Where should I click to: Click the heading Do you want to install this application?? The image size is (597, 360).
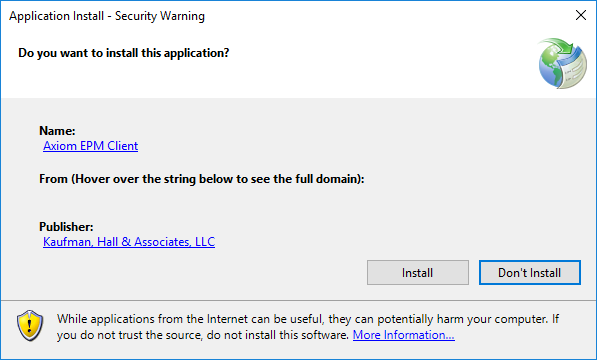coord(124,53)
